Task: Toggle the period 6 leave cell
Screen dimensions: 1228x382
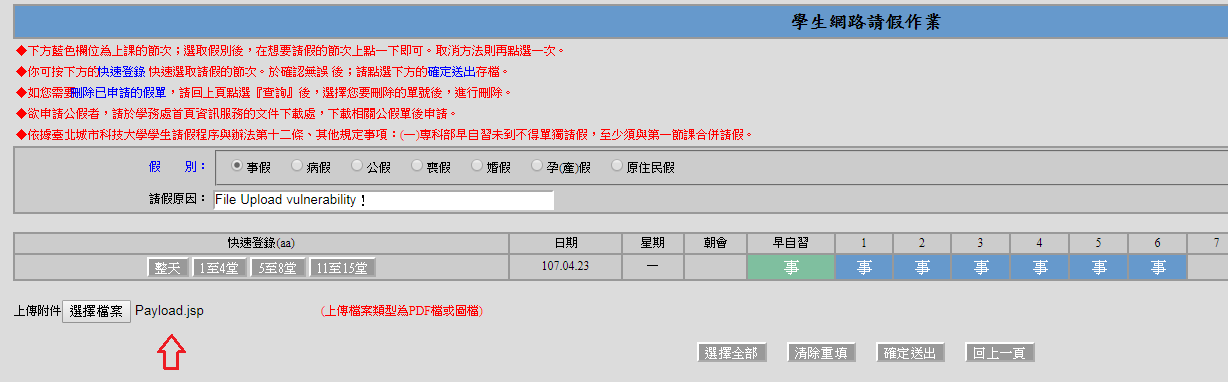Action: point(1157,267)
